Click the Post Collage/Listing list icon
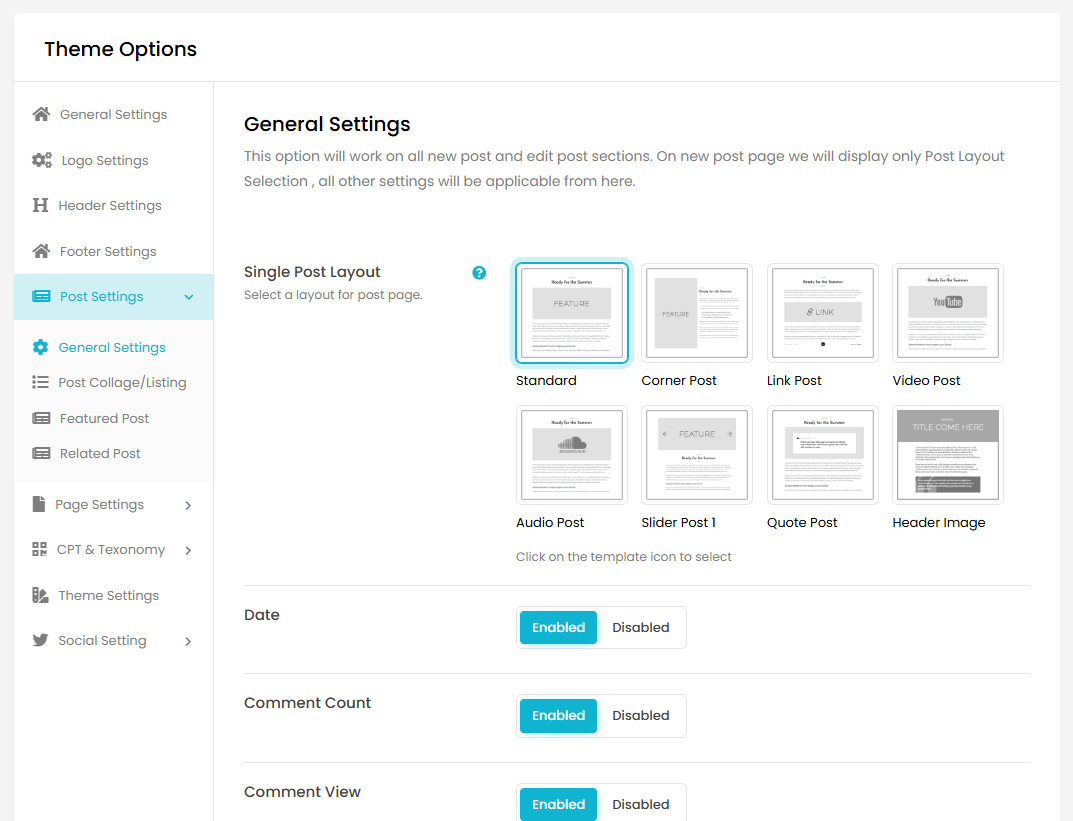Screen dimensions: 1073x821 click(41, 382)
